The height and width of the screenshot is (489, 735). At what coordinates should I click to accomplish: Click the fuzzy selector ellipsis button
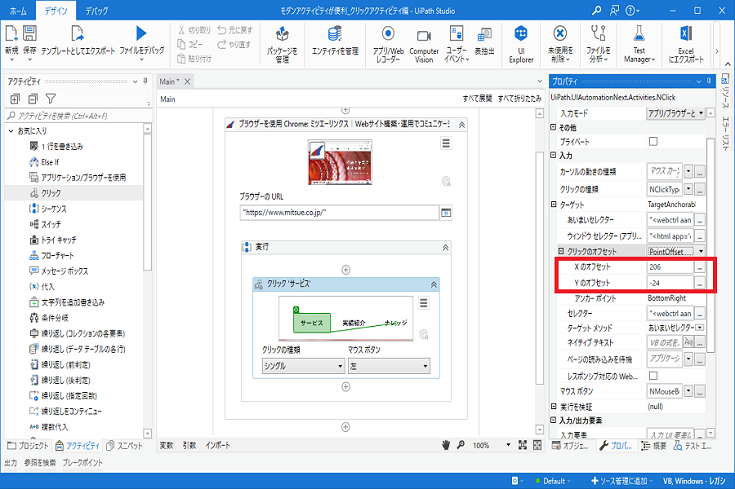click(x=700, y=220)
